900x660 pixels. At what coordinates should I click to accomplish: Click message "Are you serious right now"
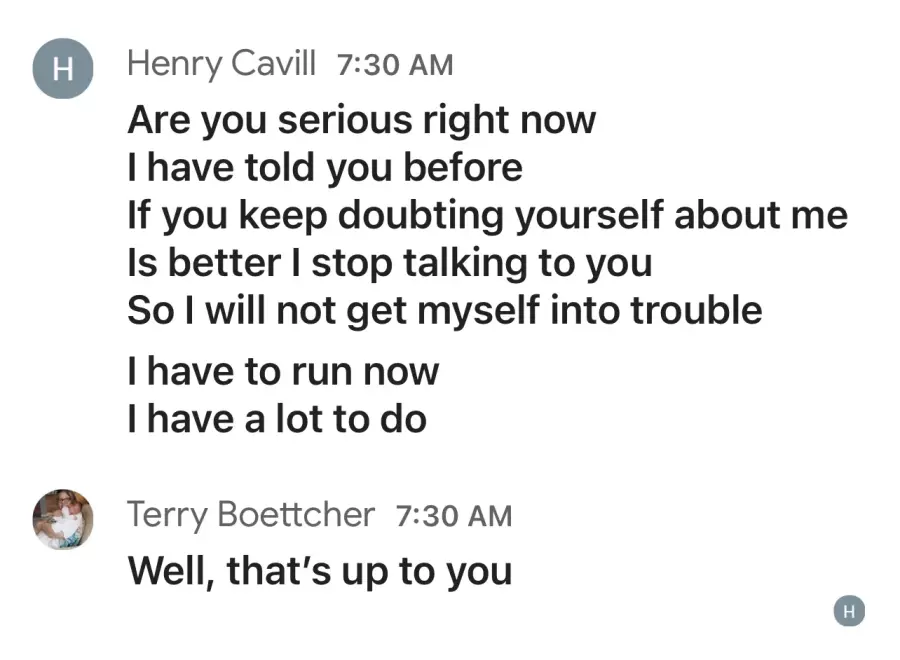click(362, 121)
